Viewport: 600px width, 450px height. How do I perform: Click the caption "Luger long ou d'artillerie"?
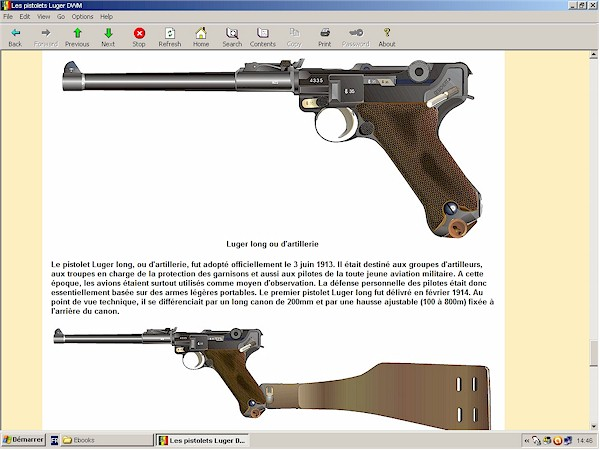coord(272,244)
